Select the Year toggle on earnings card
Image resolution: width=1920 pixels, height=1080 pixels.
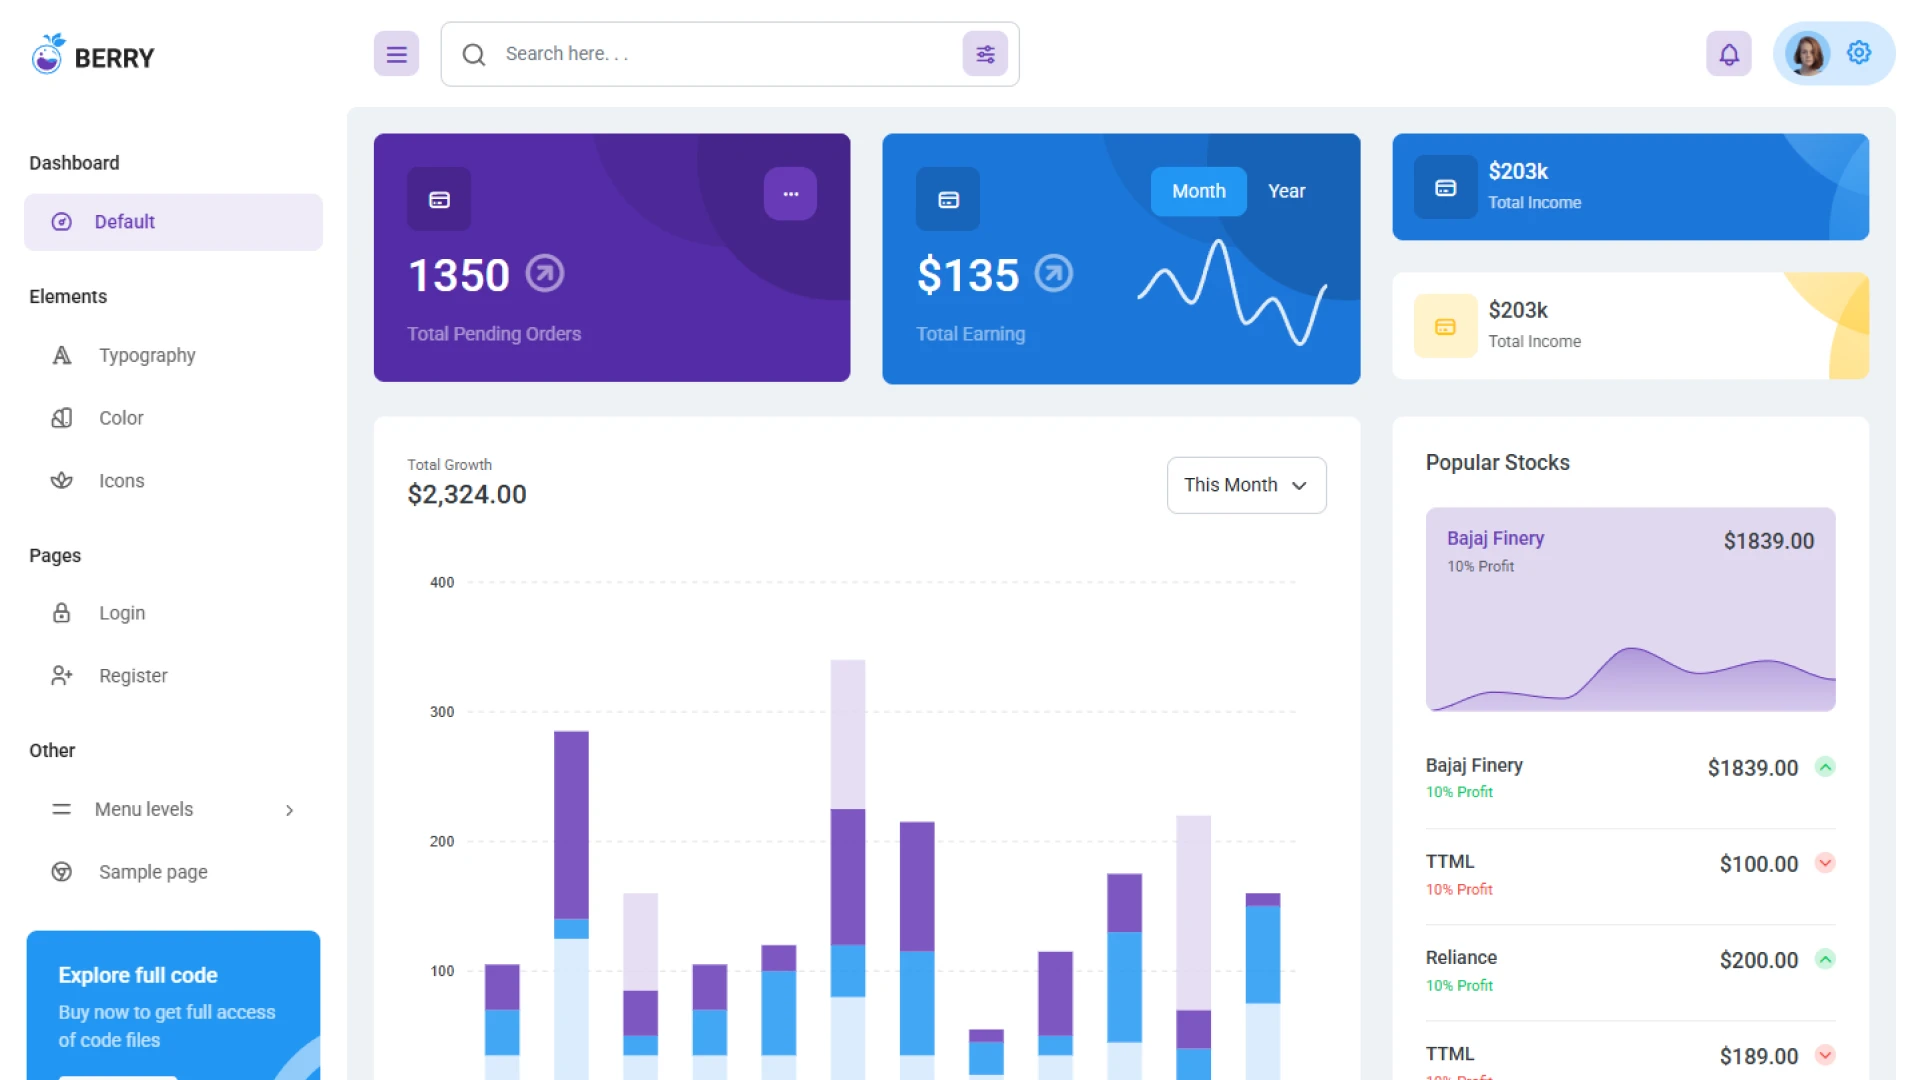pyautogui.click(x=1286, y=191)
